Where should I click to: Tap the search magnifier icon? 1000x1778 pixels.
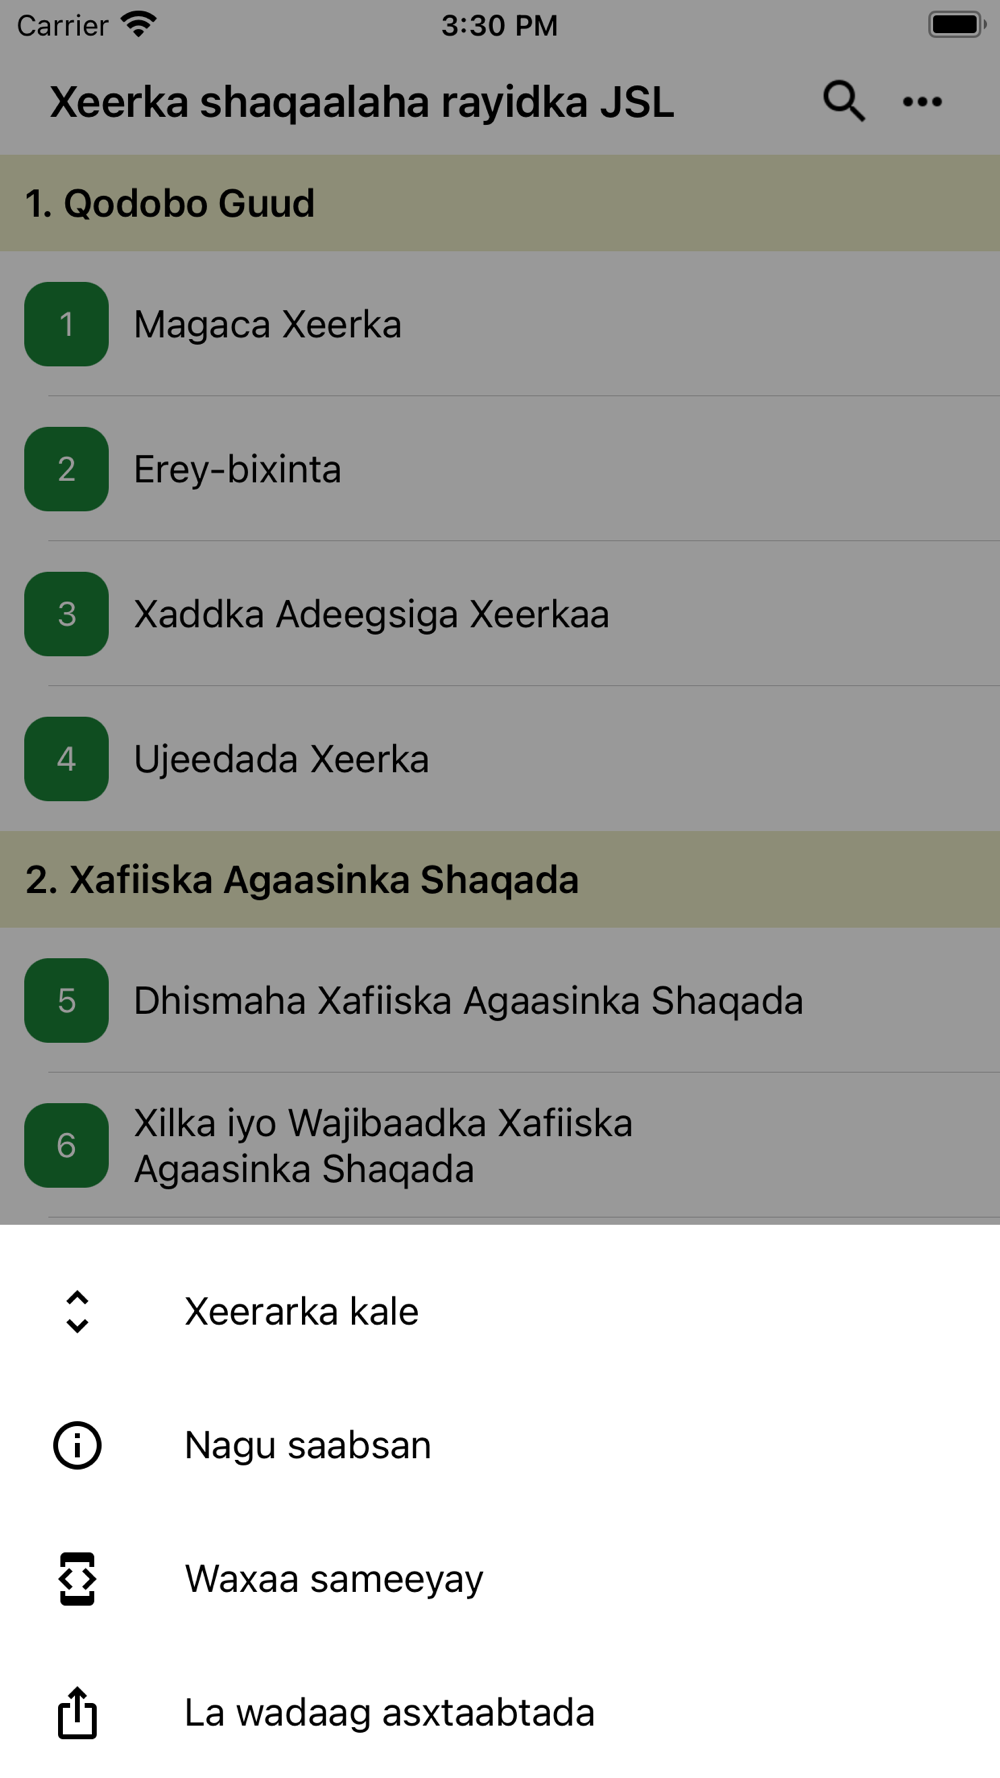click(x=843, y=101)
